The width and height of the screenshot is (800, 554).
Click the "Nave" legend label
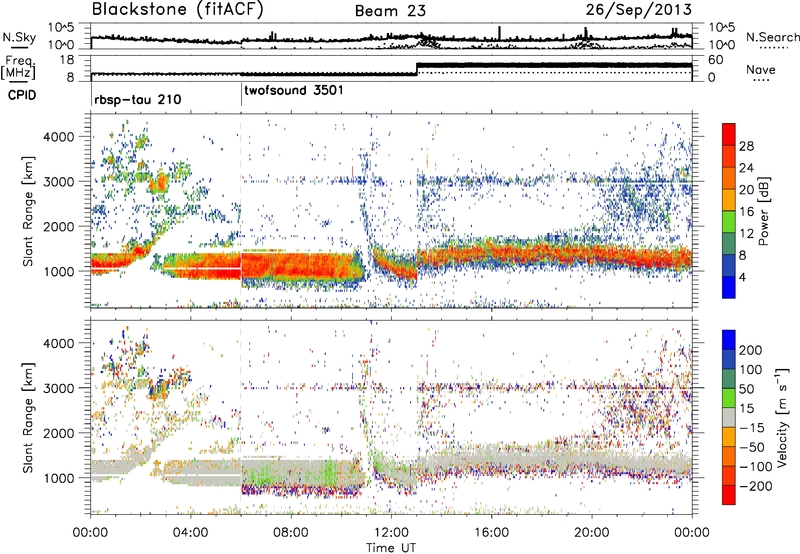(761, 70)
